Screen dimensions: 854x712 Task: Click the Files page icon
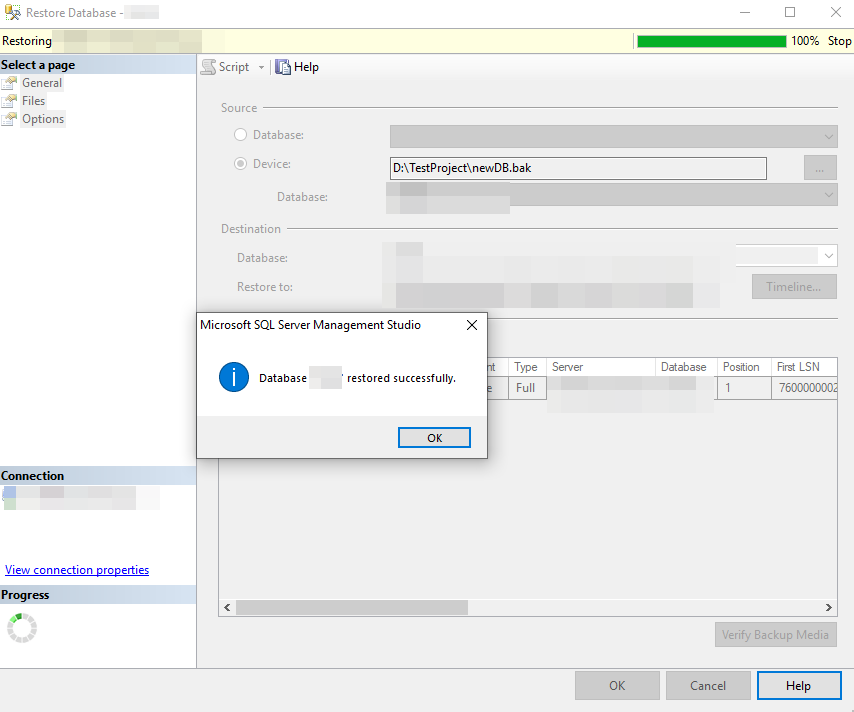[x=9, y=101]
